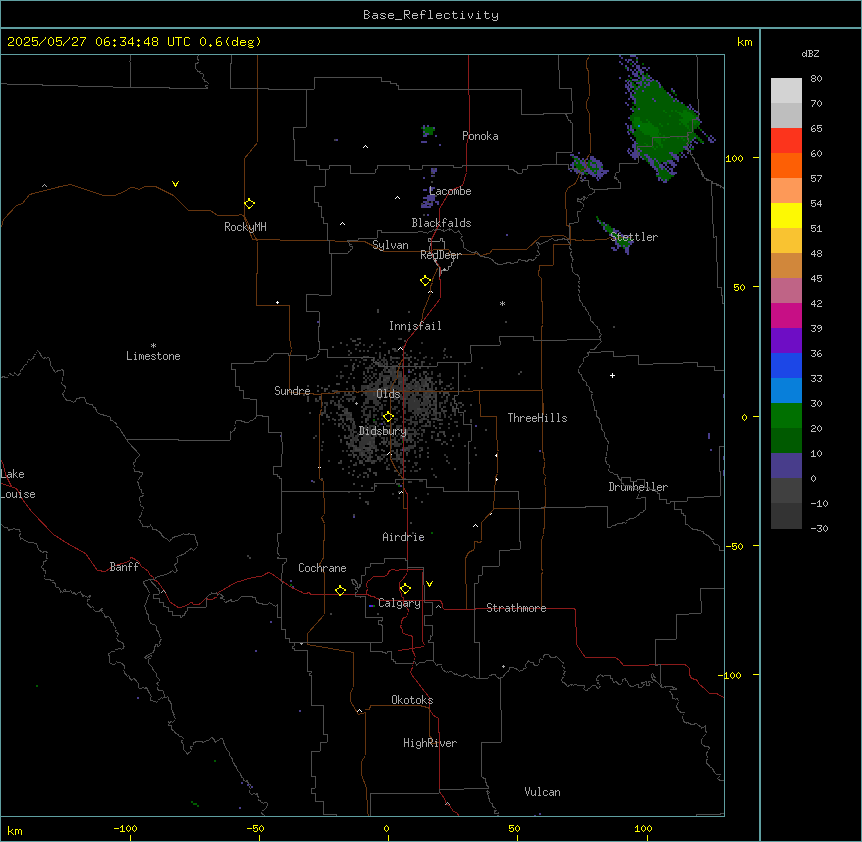Click the purple 36-39 dBZ legend swatch
Viewport: 862px width, 842px height.
click(x=786, y=341)
